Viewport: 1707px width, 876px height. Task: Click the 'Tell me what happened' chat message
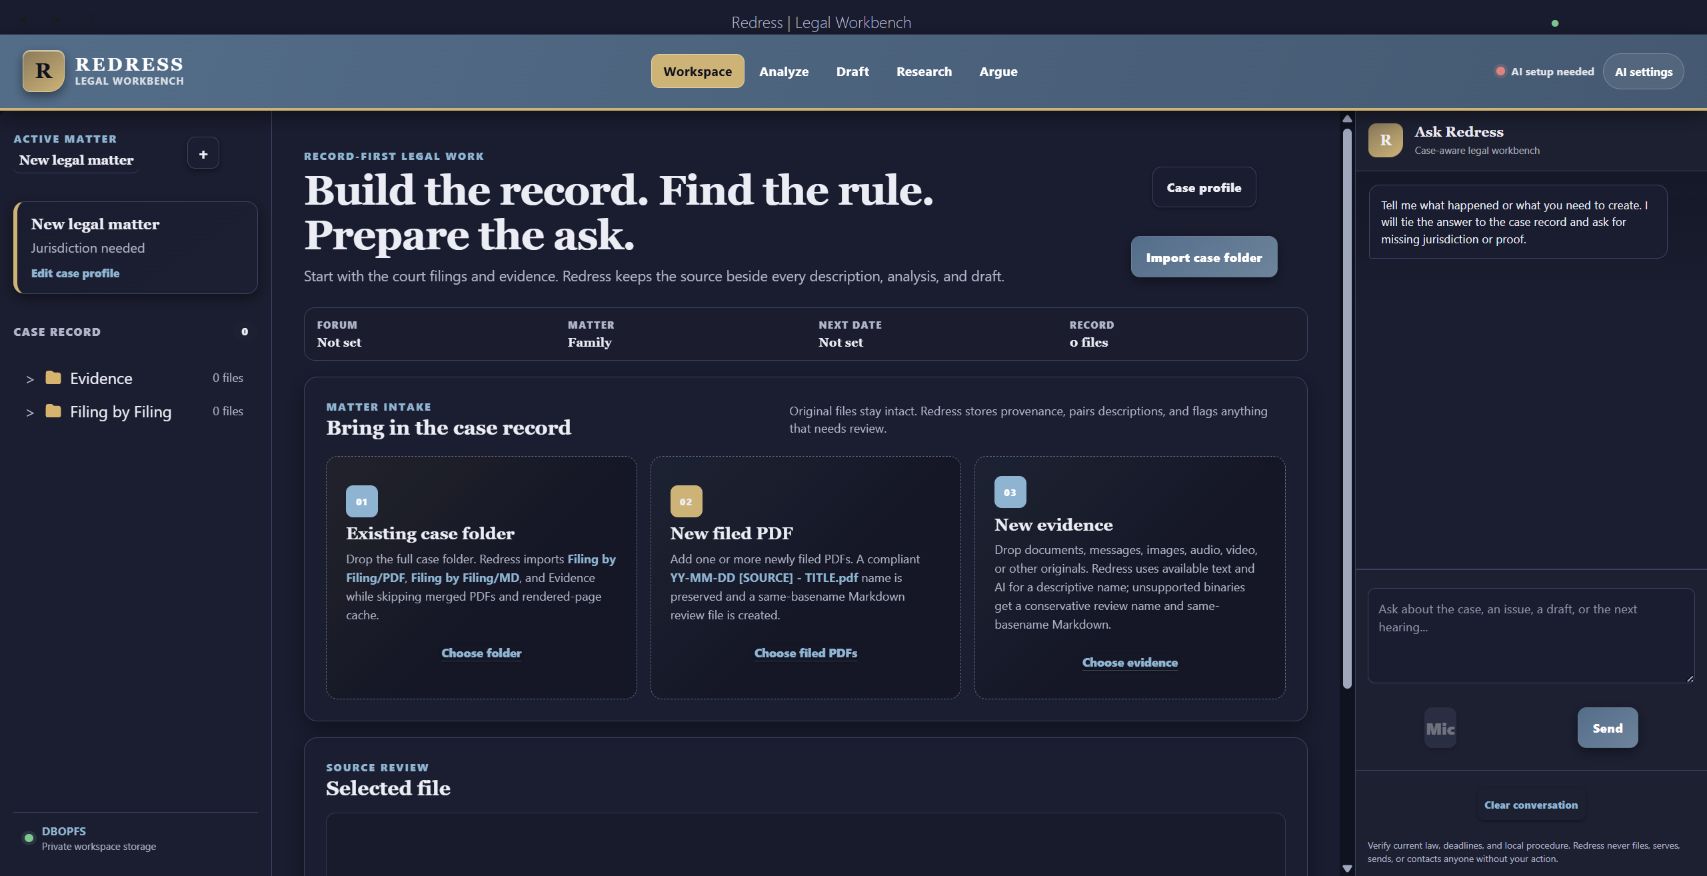[x=1517, y=222]
